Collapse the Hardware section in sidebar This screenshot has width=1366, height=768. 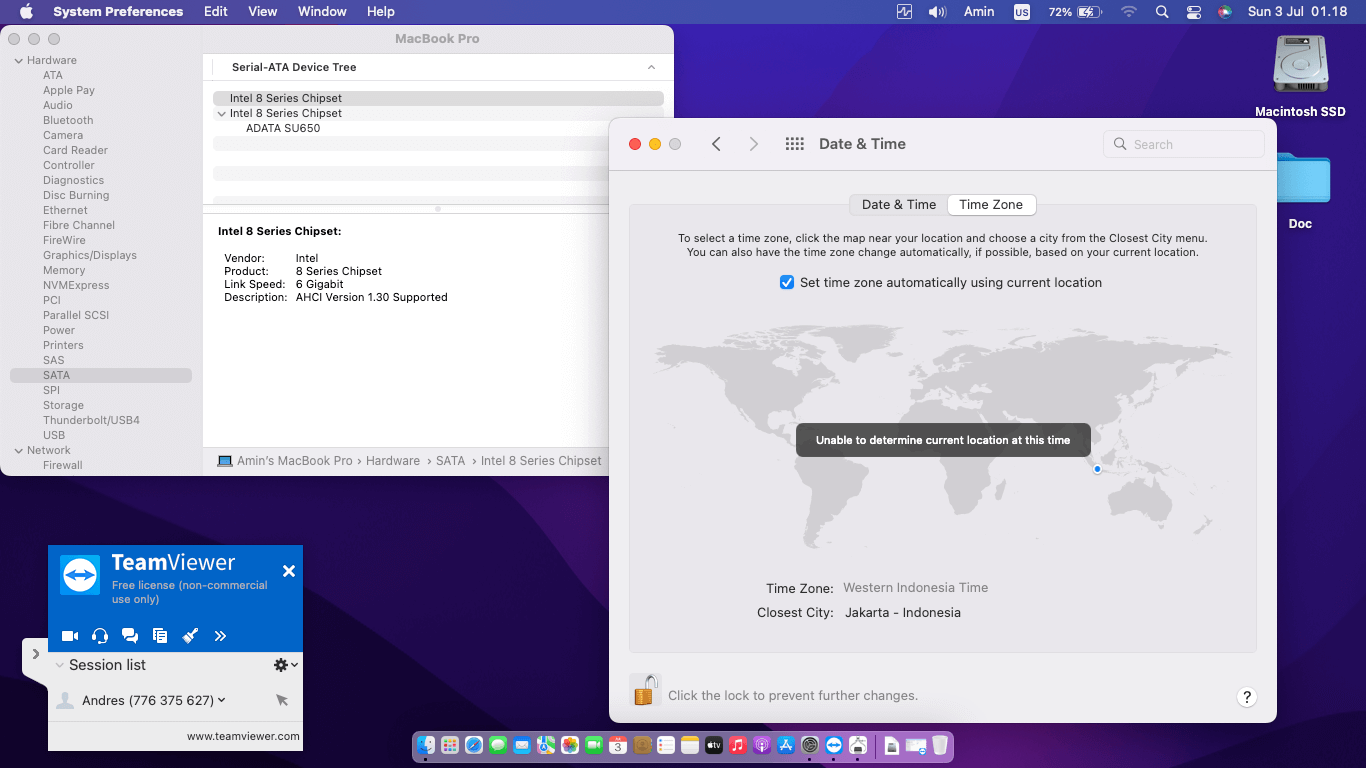(x=17, y=60)
